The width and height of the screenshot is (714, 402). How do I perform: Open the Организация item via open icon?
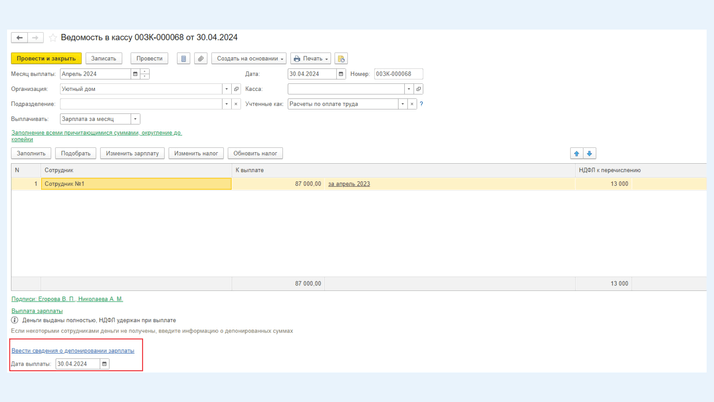236,89
